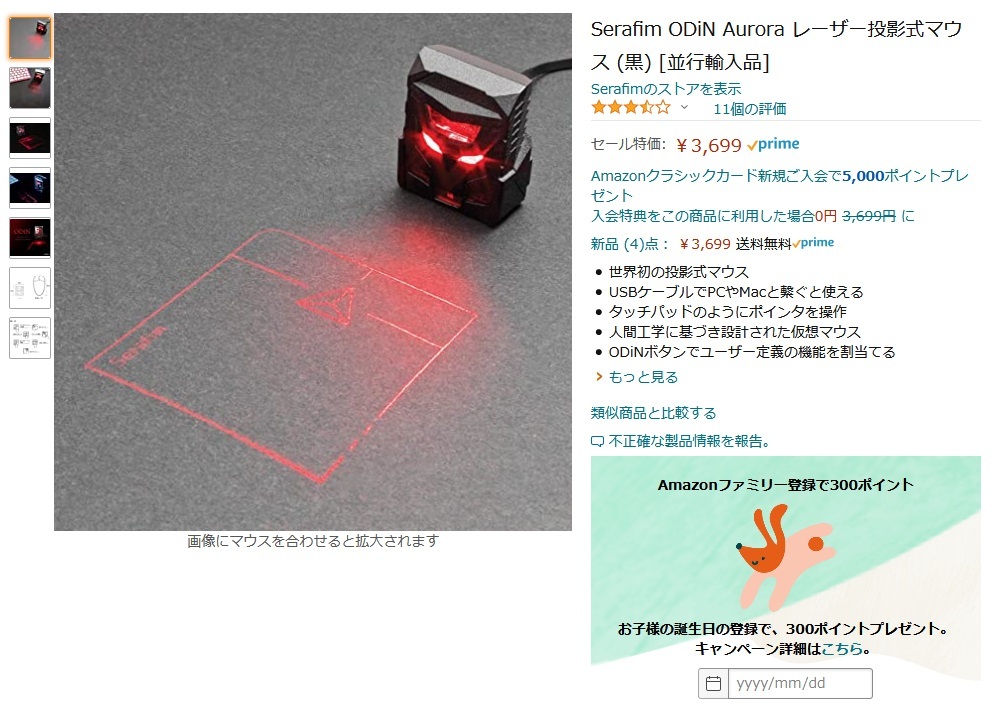994x704 pixels.
Task: Open the campaign details こちら link
Action: click(842, 648)
